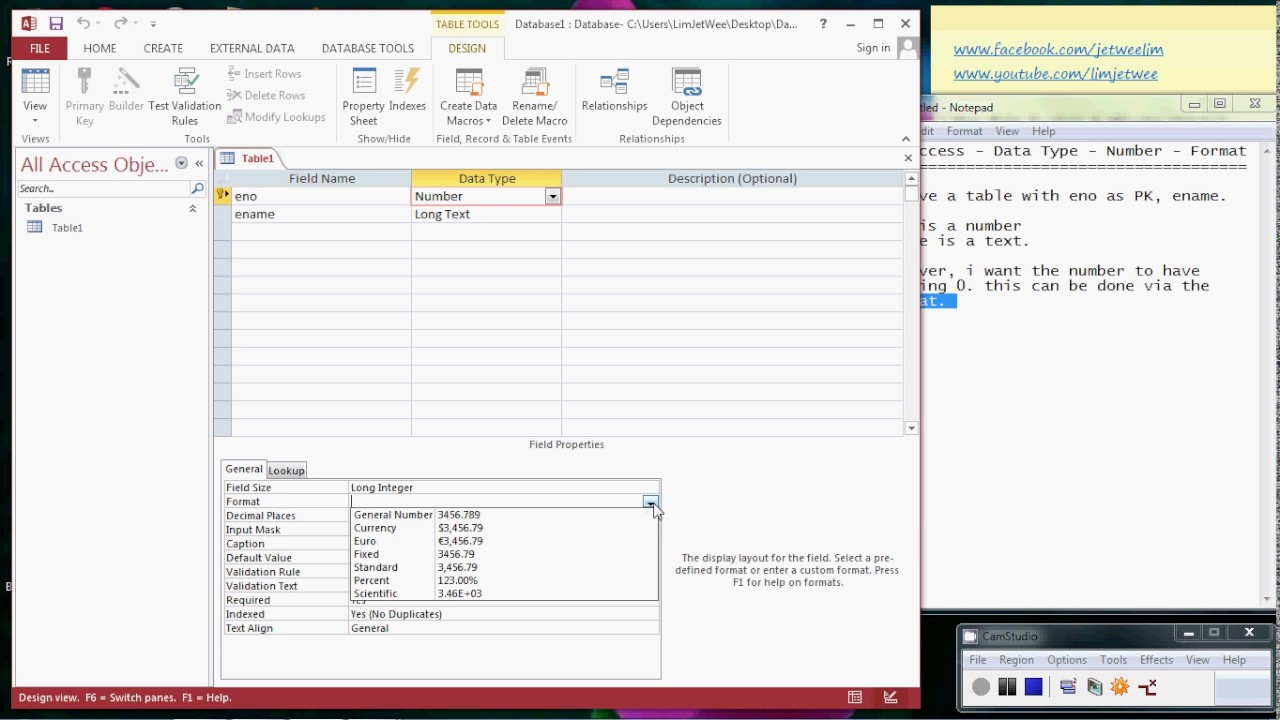1280x720 pixels.
Task: Click the eno field name cell
Action: point(321,196)
